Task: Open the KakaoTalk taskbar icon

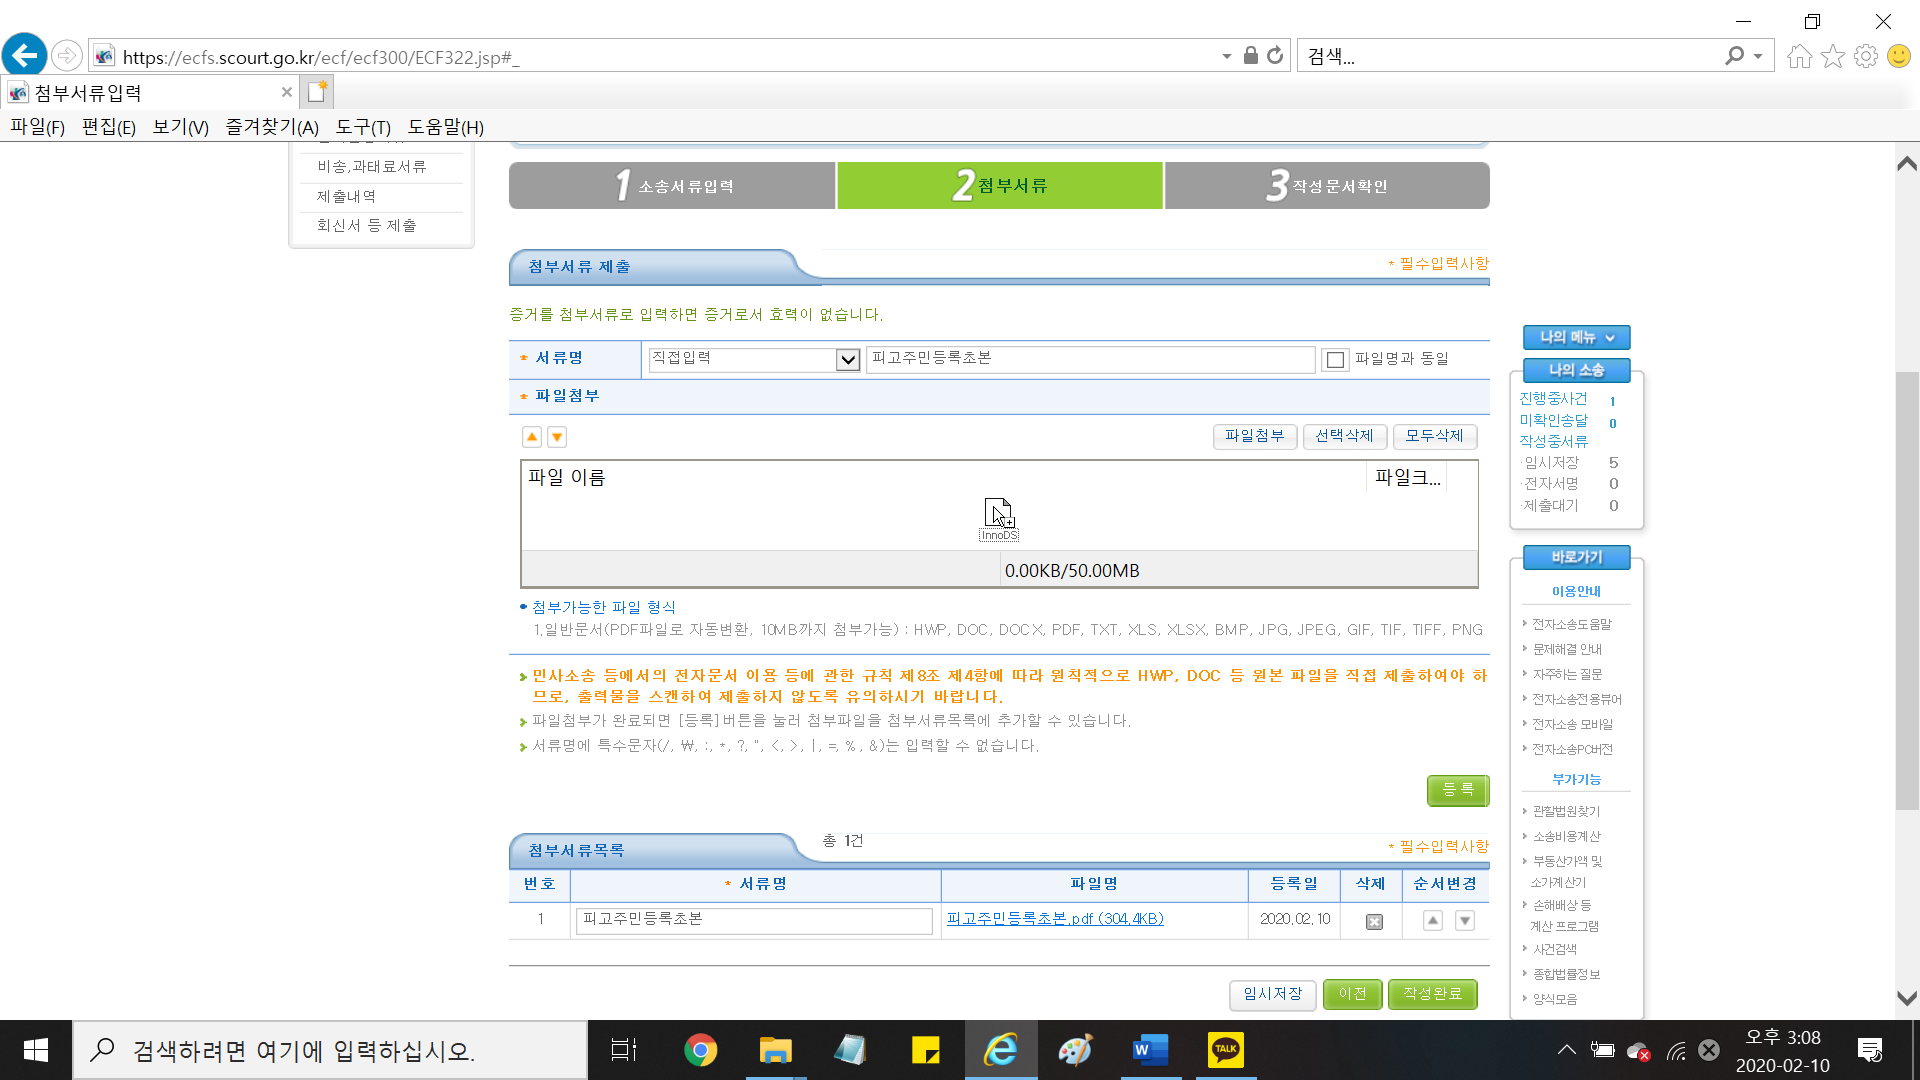Action: pyautogui.click(x=1225, y=1050)
